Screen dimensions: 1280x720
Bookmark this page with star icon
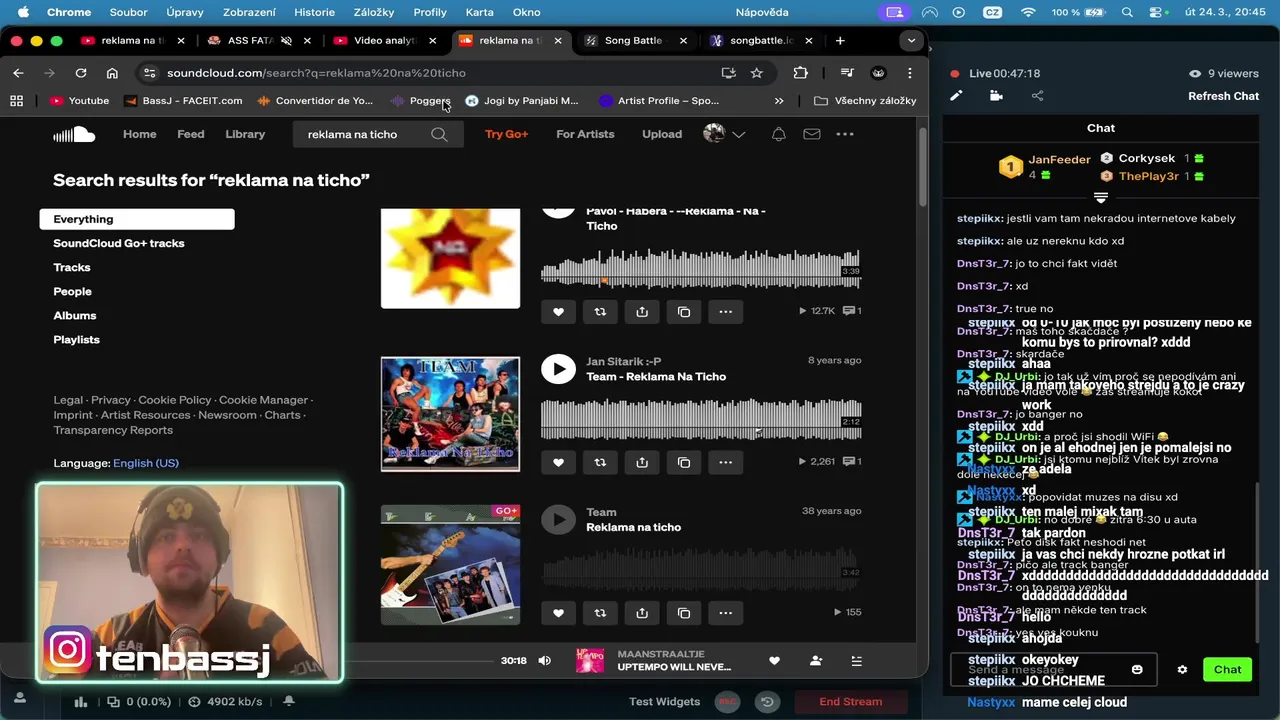(x=757, y=73)
